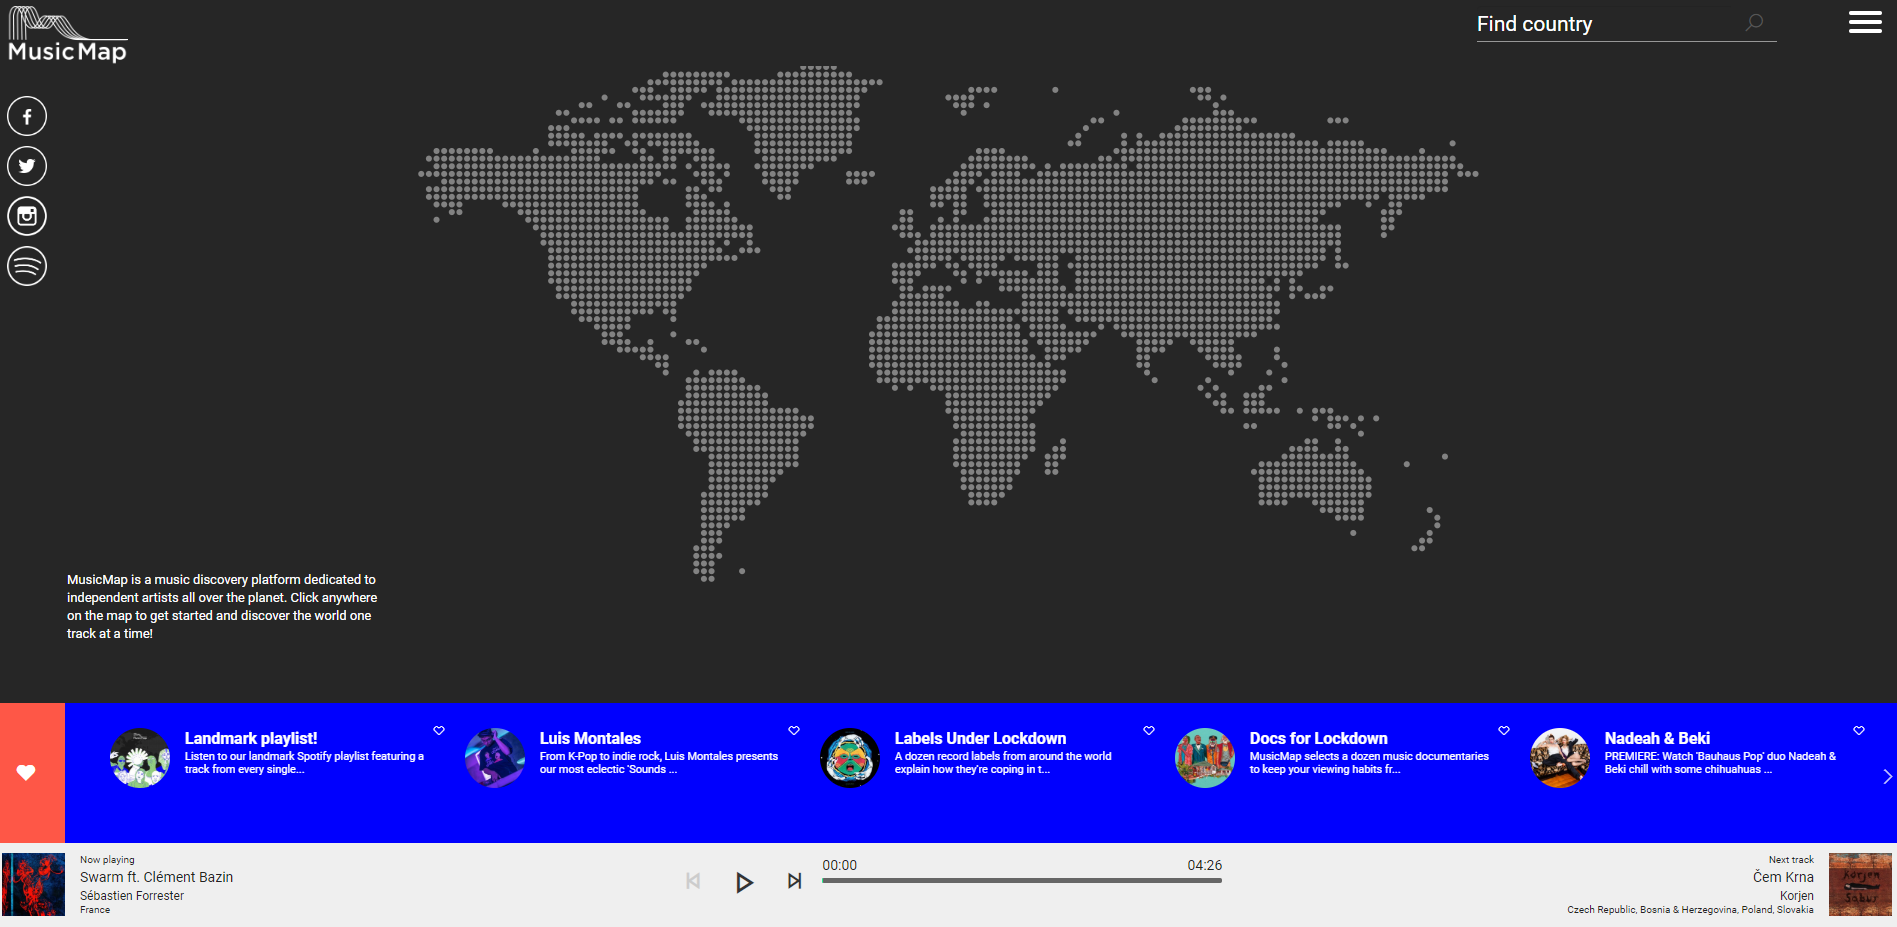Screen dimensions: 1897x927
Task: Favorite the Landmark playlist card
Action: (439, 731)
